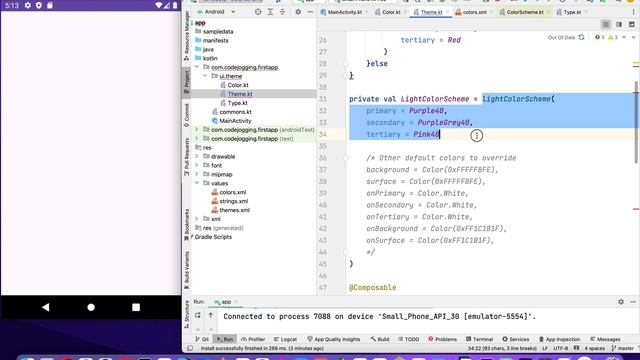This screenshot has width=640, height=360.
Task: Hide the Project panel with minus icon
Action: 310,12
